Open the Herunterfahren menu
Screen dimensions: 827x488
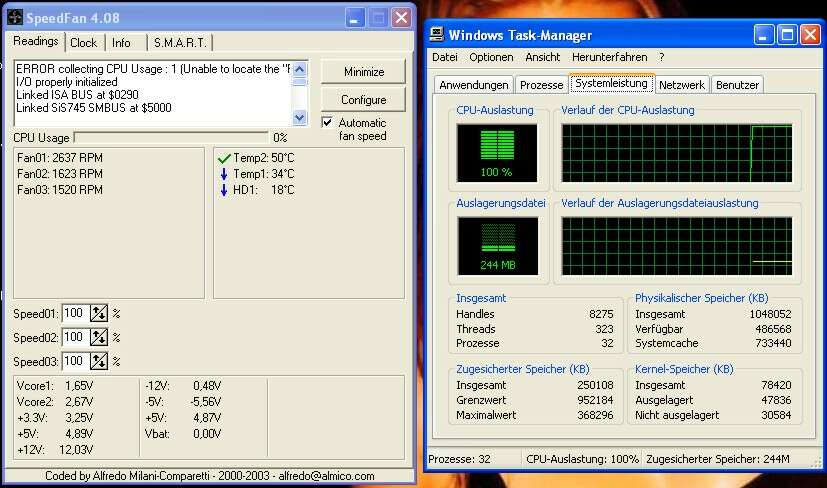(609, 57)
